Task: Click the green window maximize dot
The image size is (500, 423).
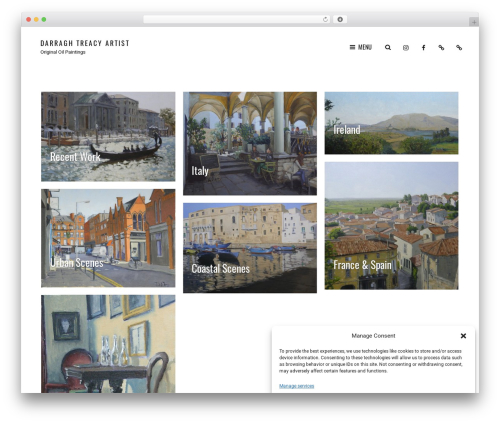Action: point(44,20)
